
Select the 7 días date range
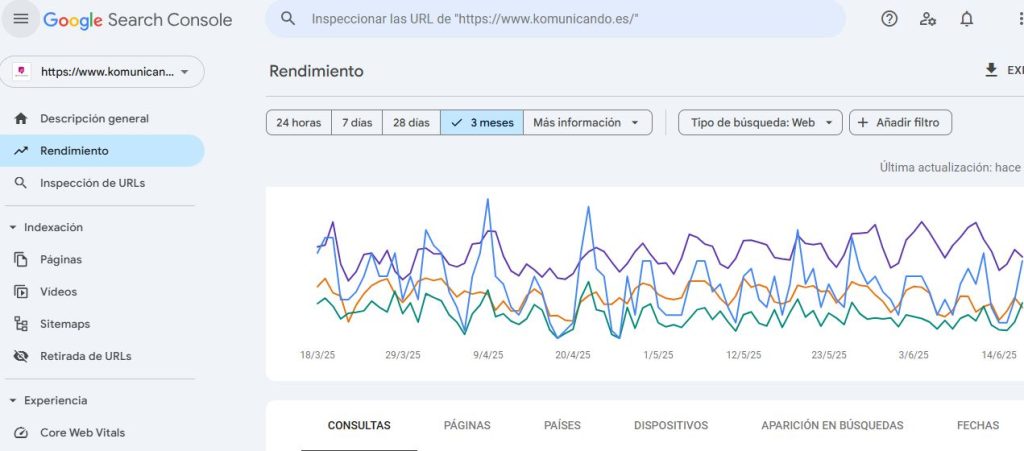pyautogui.click(x=357, y=123)
